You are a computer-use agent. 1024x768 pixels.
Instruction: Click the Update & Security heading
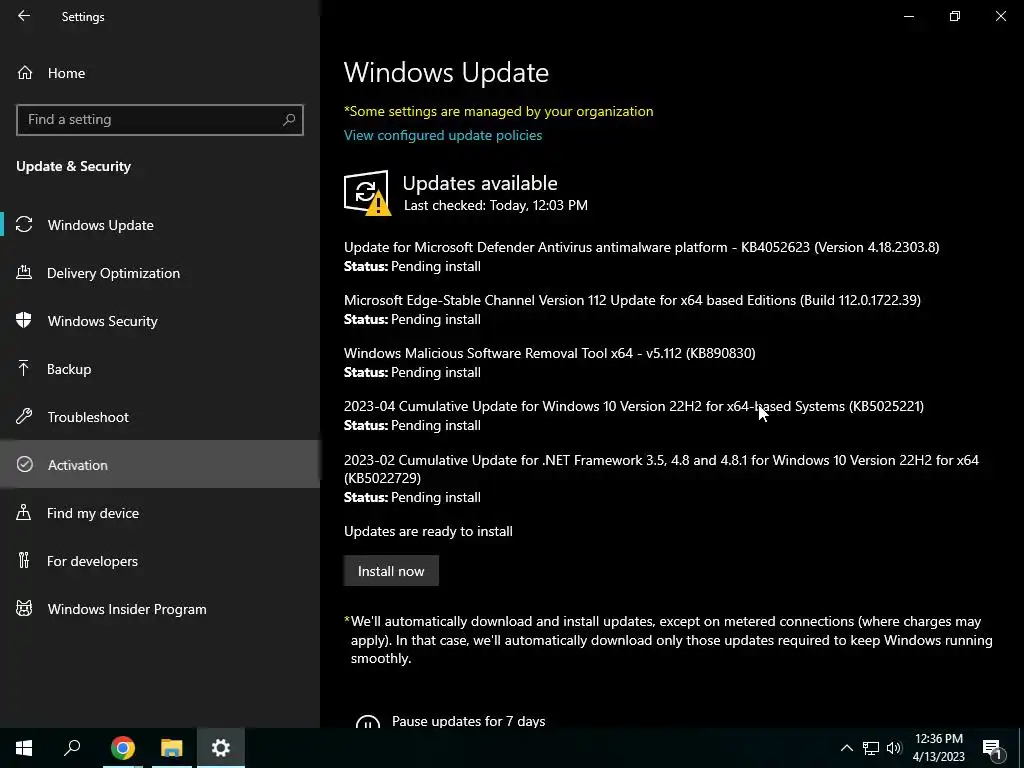[x=73, y=166]
